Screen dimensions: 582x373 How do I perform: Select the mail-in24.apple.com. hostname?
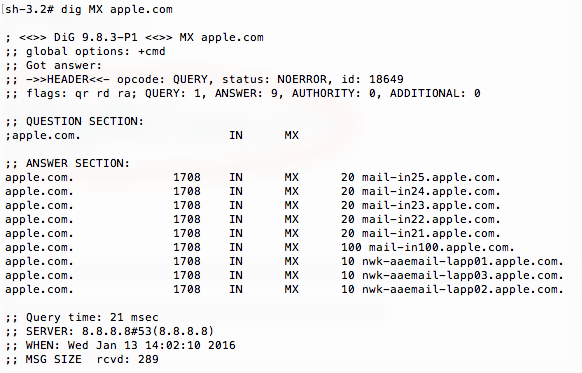pos(431,192)
